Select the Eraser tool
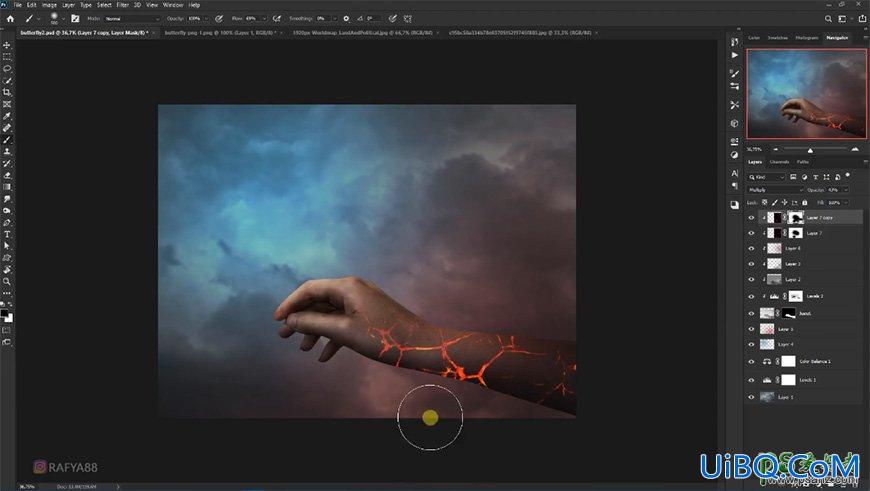Image resolution: width=870 pixels, height=491 pixels. [7, 175]
